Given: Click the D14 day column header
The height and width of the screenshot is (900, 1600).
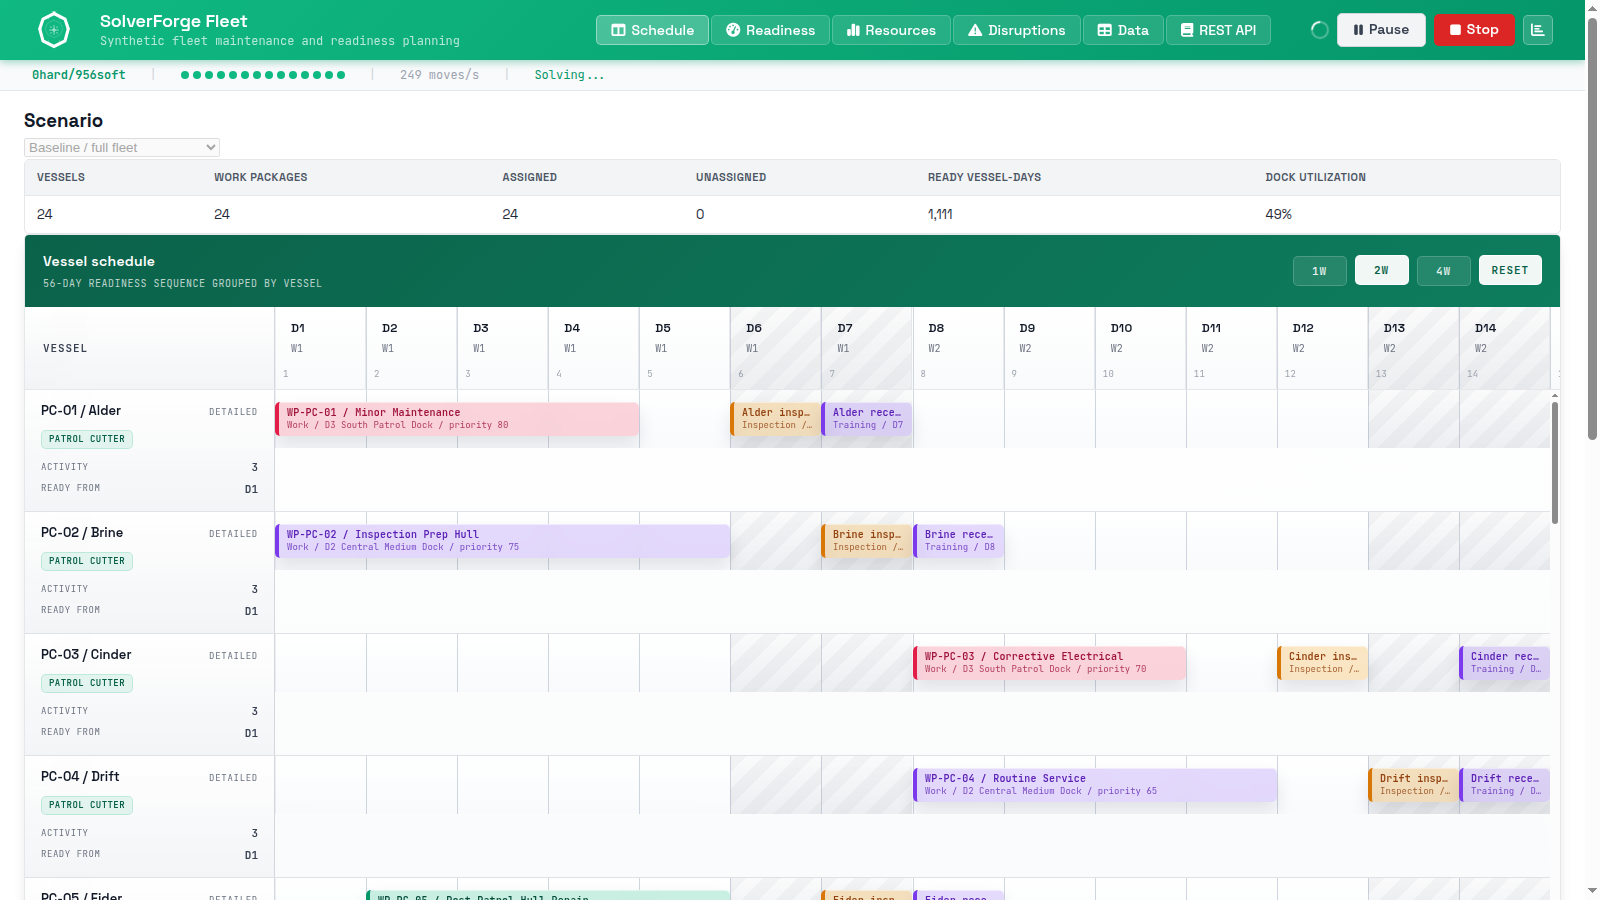Looking at the screenshot, I should [1504, 348].
